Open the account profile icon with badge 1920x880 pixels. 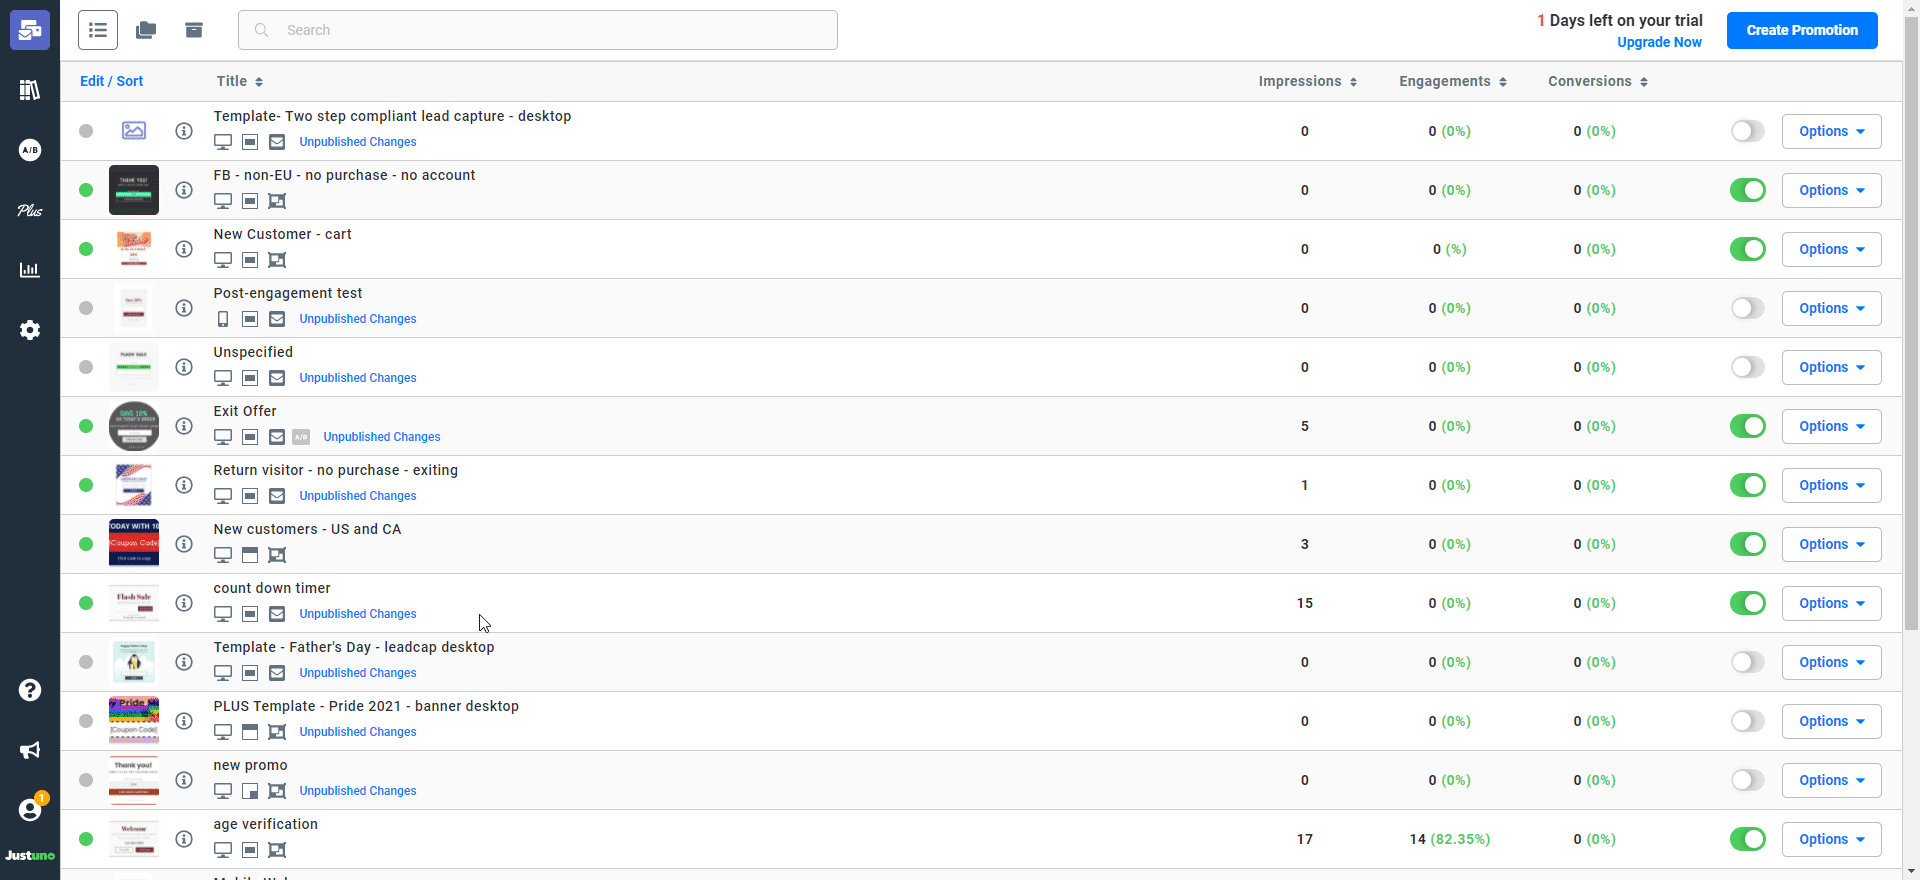pos(31,809)
